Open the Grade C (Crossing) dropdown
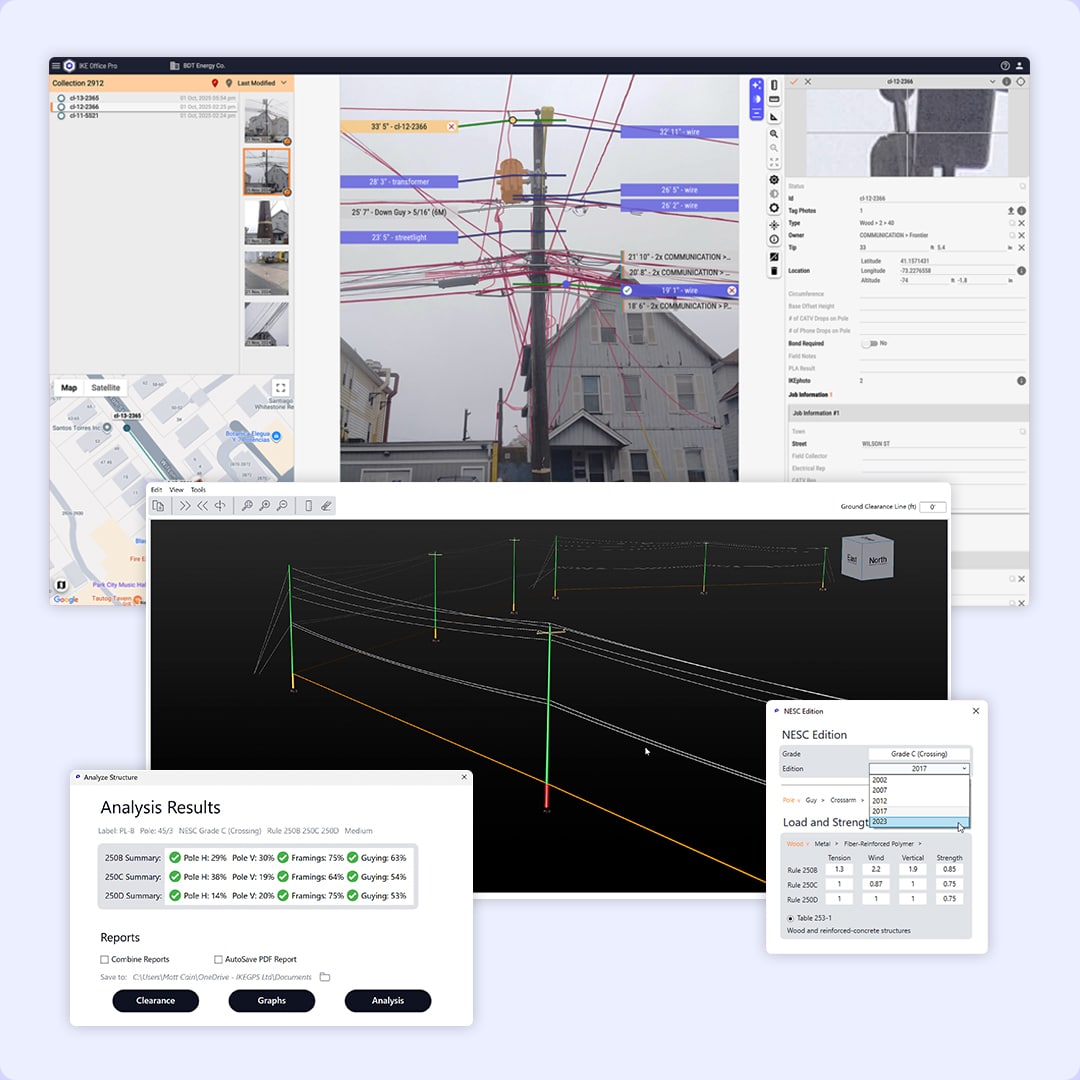1080x1080 pixels. (x=919, y=754)
